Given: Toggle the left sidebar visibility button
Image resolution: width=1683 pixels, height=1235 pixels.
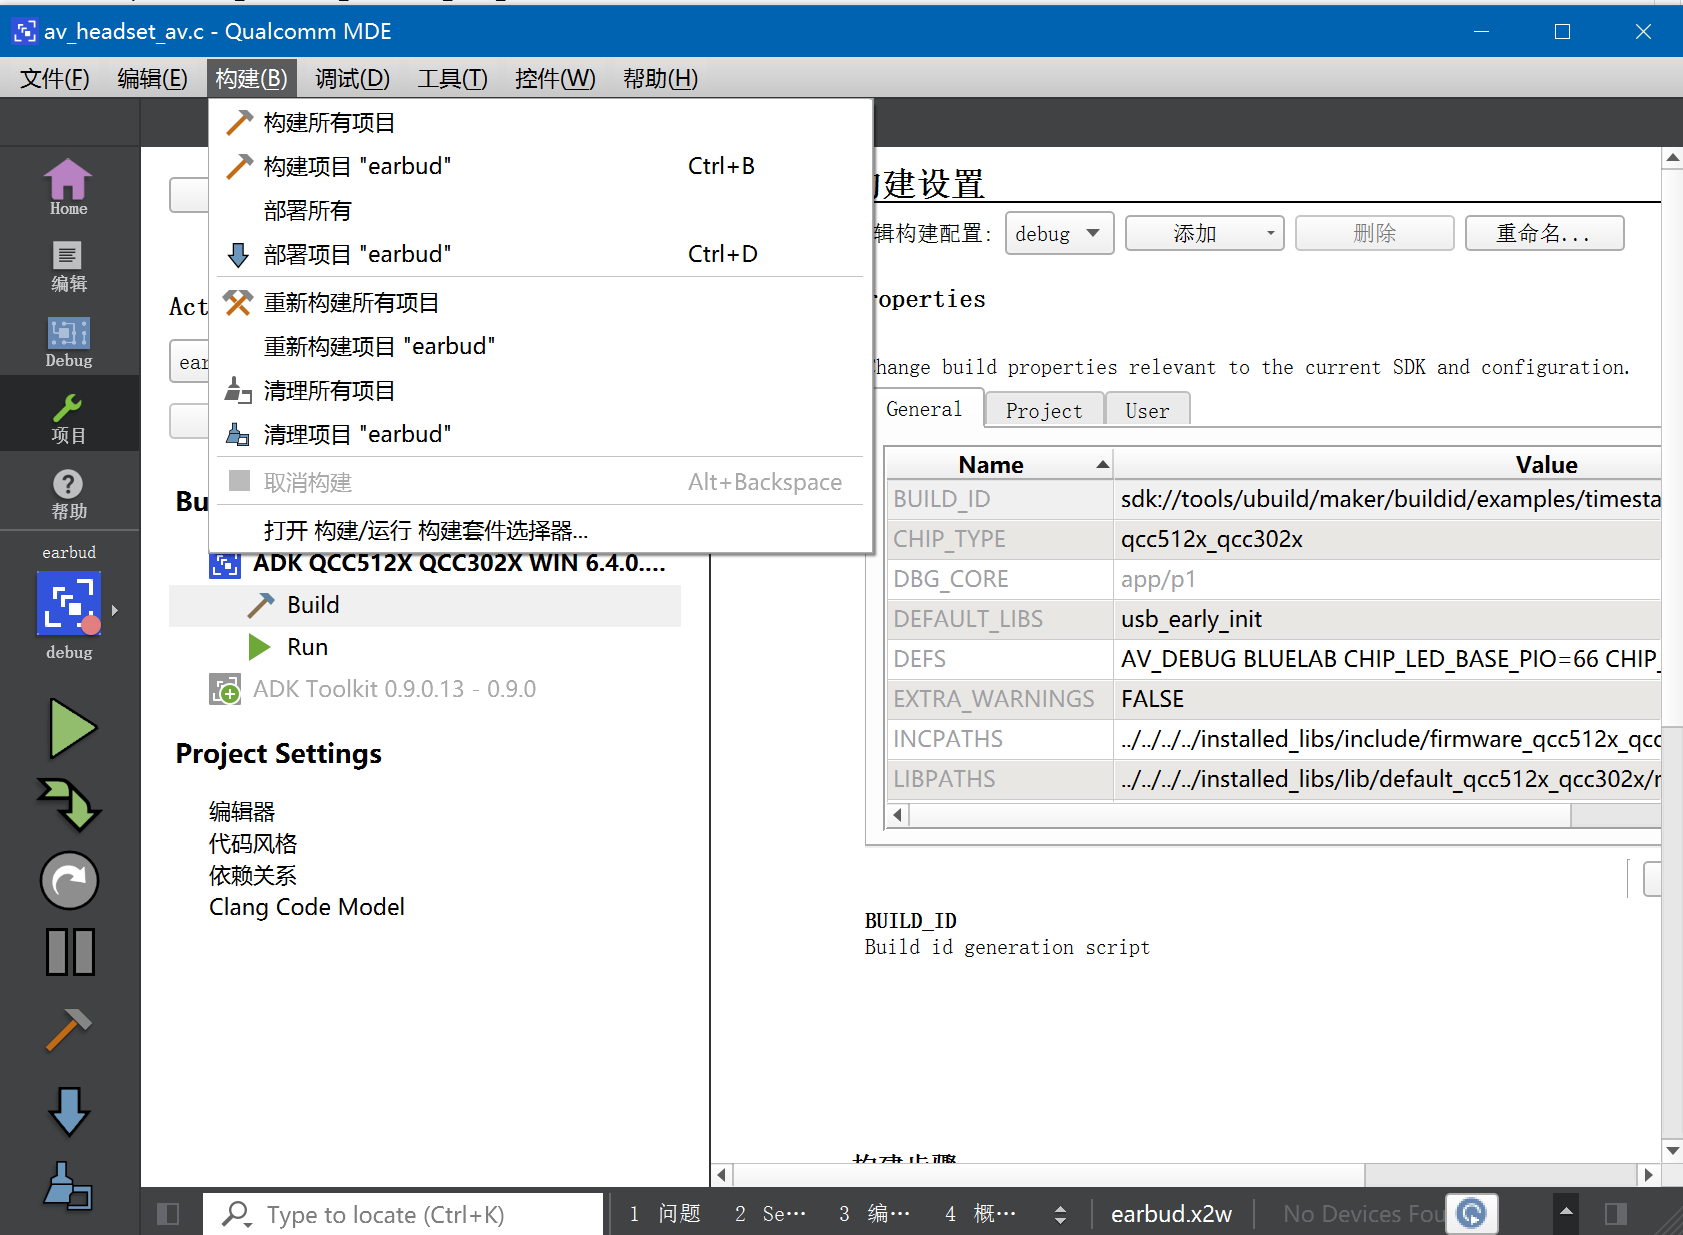Looking at the screenshot, I should click(168, 1214).
